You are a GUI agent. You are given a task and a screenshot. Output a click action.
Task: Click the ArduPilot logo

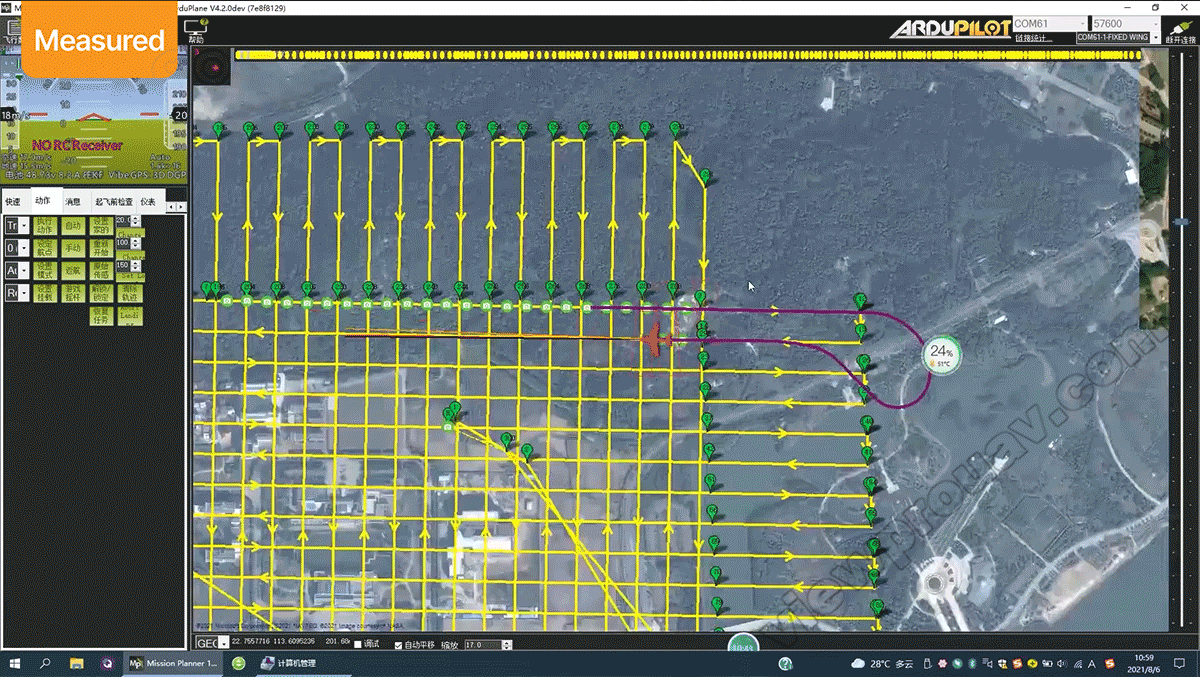pyautogui.click(x=949, y=29)
